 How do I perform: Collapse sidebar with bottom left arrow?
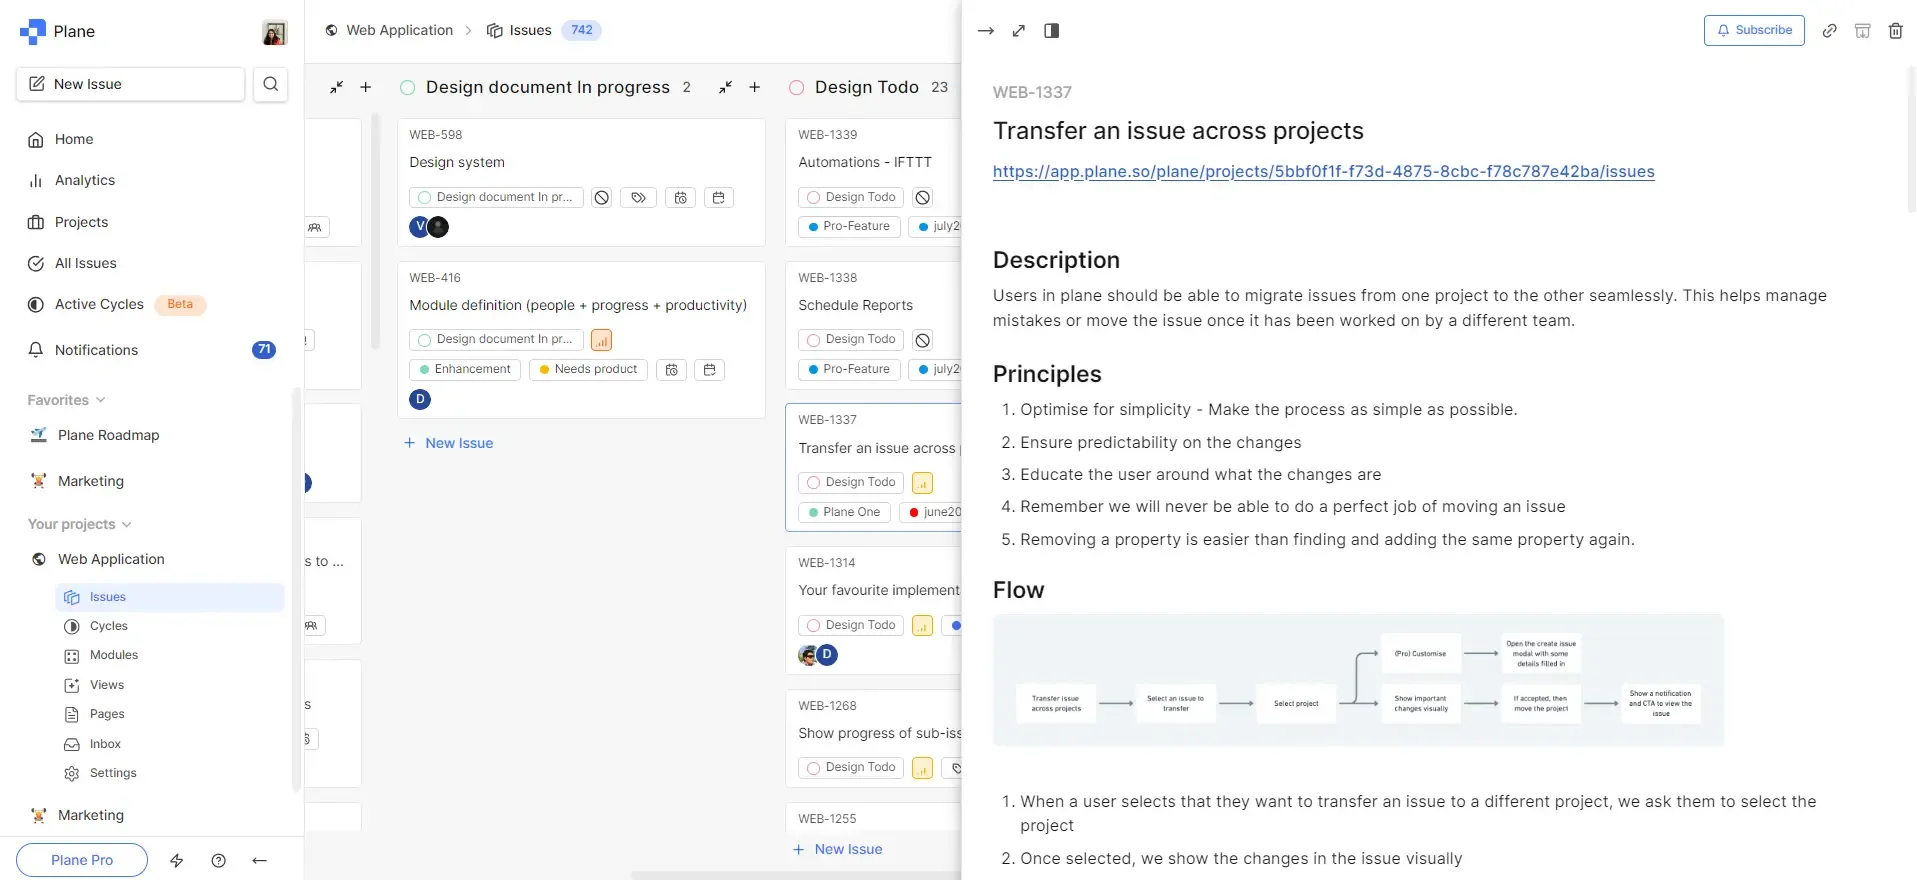tap(260, 860)
